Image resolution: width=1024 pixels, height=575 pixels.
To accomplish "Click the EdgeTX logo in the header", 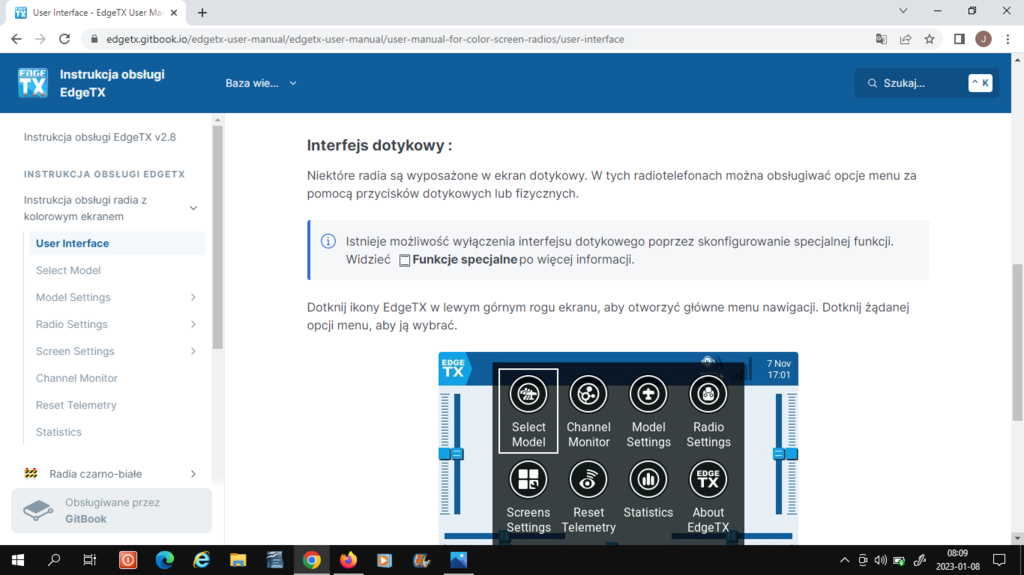I will [33, 83].
